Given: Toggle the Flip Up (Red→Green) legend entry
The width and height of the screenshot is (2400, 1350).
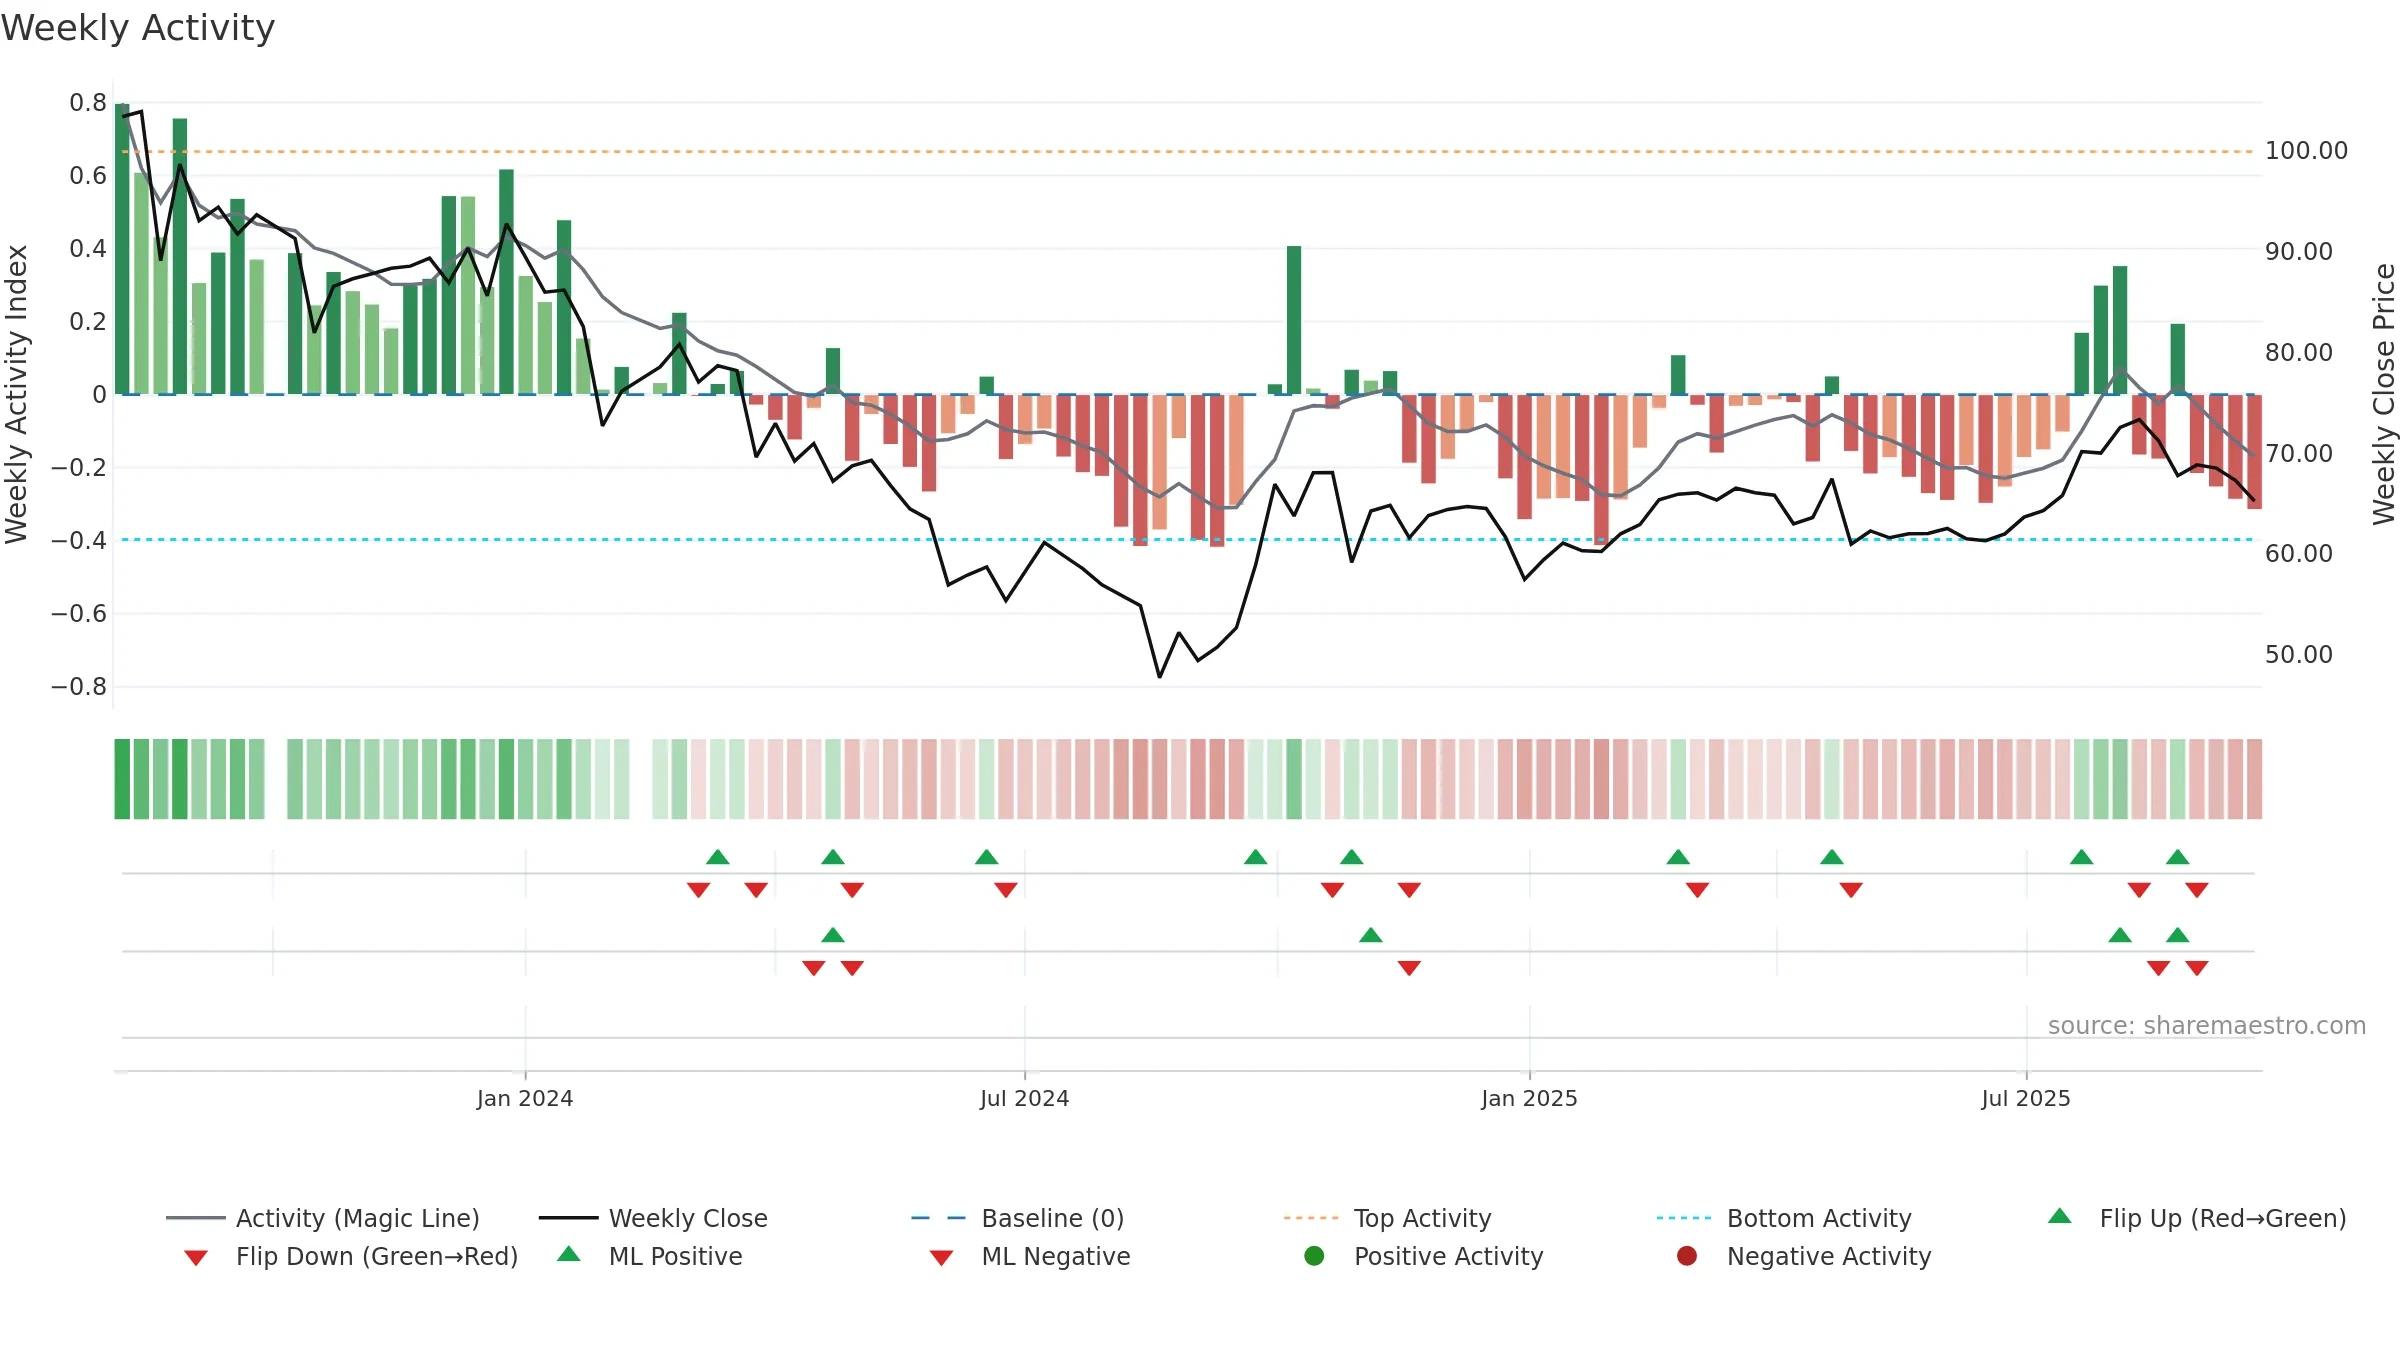Looking at the screenshot, I should coord(2196,1218).
